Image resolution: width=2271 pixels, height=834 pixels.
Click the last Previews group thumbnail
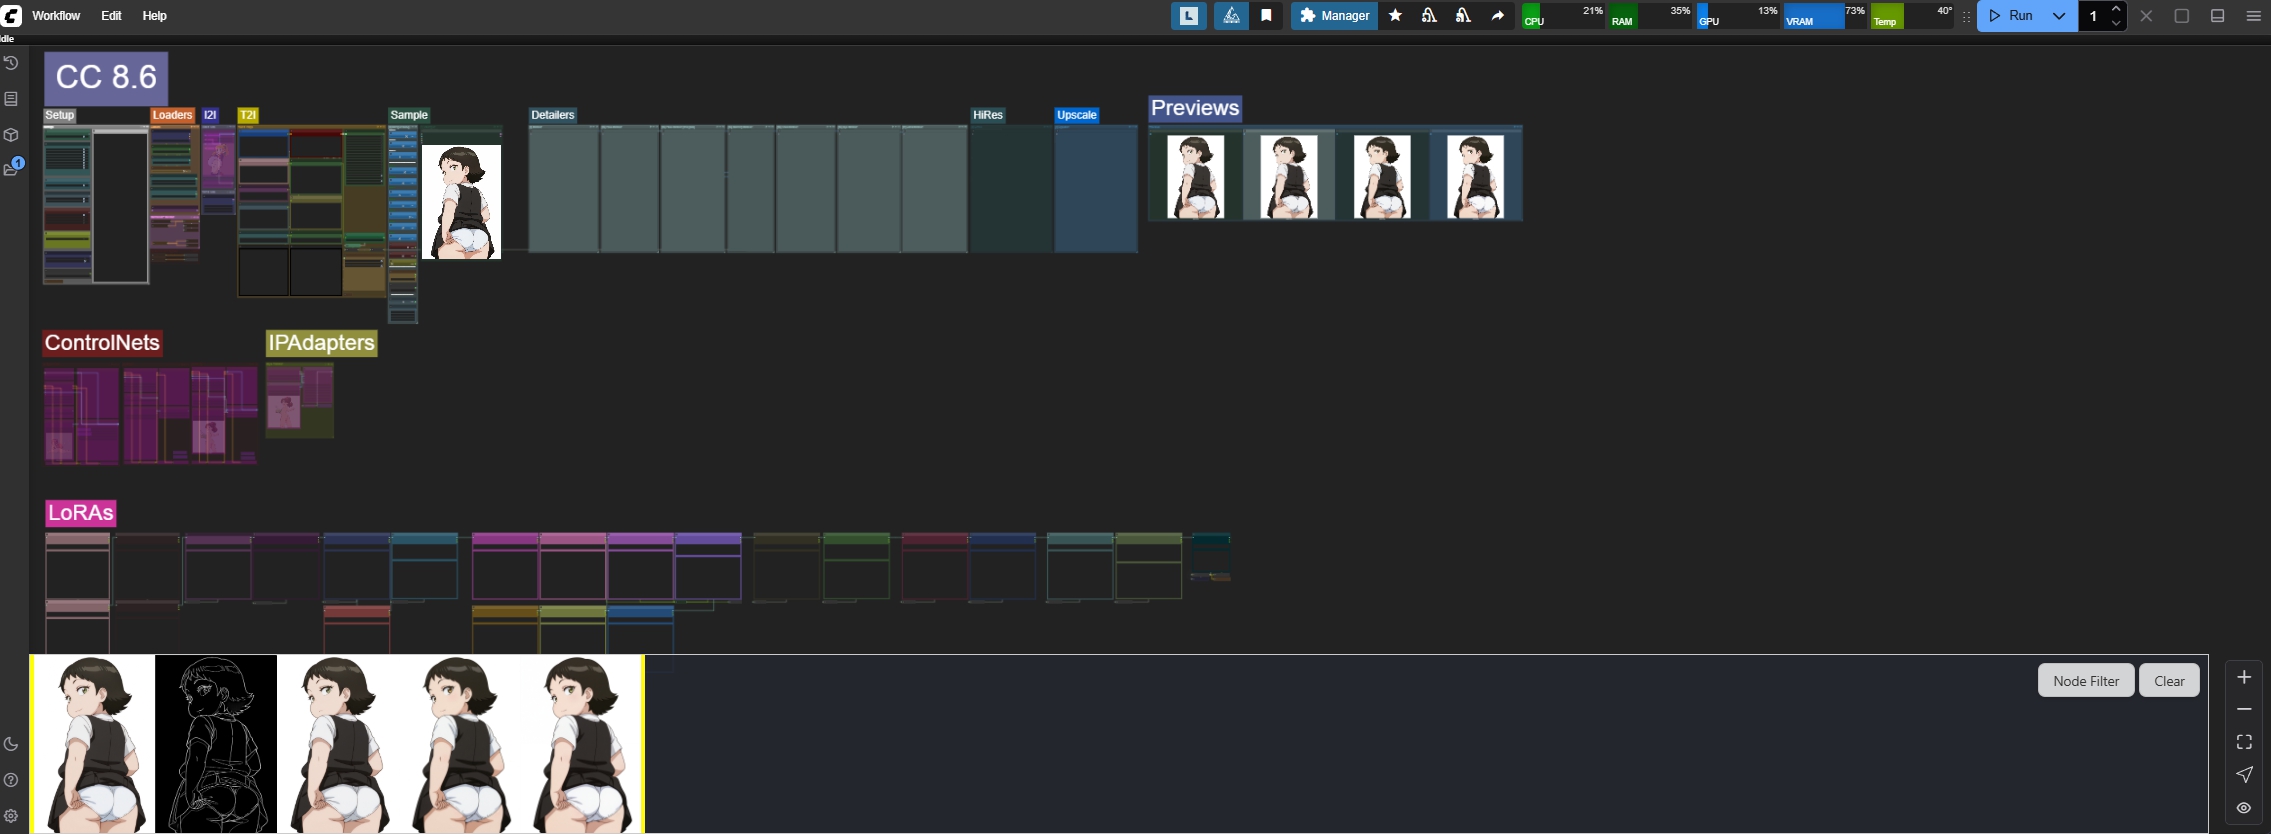[x=1475, y=177]
